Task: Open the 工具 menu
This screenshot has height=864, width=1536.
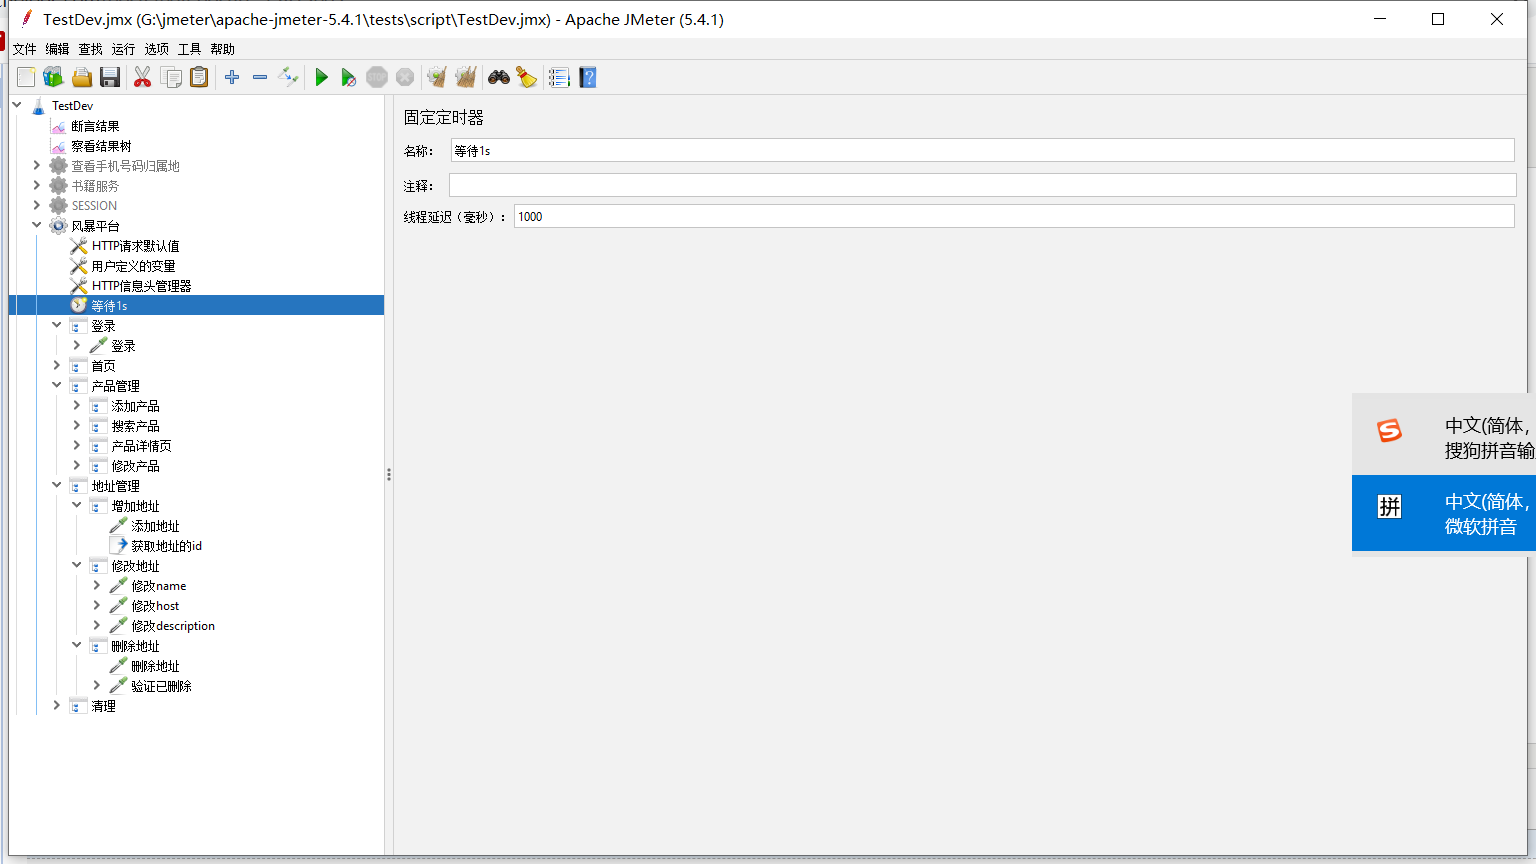Action: [189, 49]
